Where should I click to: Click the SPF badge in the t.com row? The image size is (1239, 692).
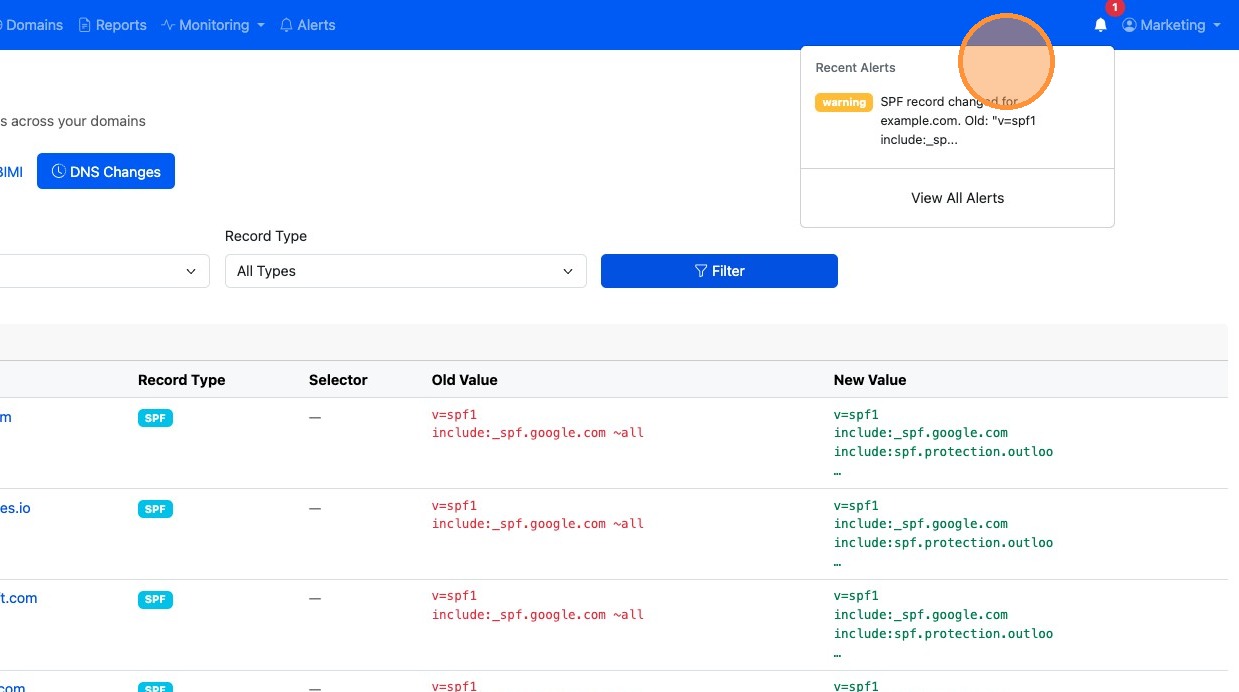[x=155, y=599]
